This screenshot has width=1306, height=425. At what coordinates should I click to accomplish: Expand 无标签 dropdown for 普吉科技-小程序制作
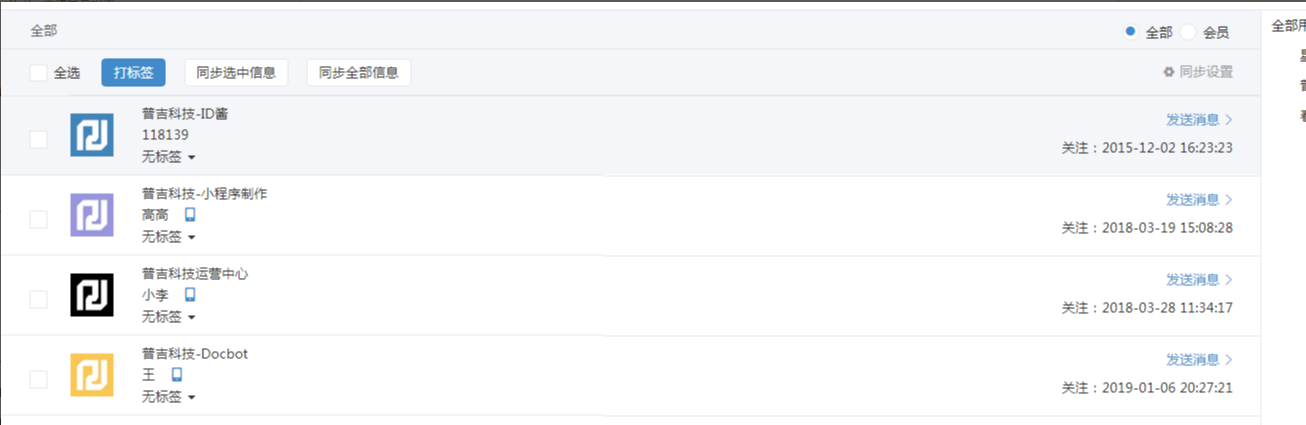click(x=168, y=237)
